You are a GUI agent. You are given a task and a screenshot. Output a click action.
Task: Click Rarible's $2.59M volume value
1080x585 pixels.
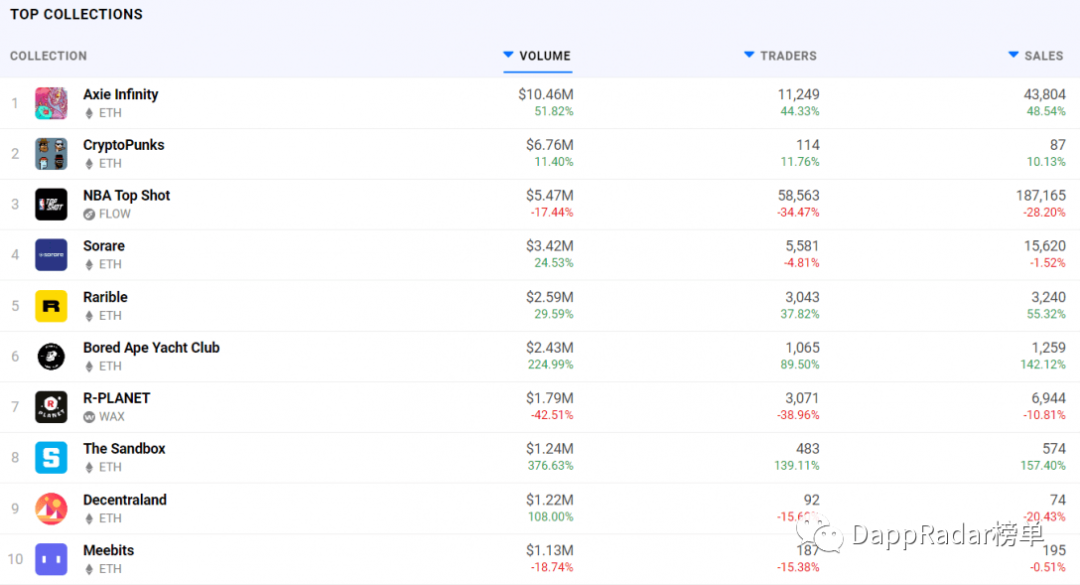click(550, 297)
